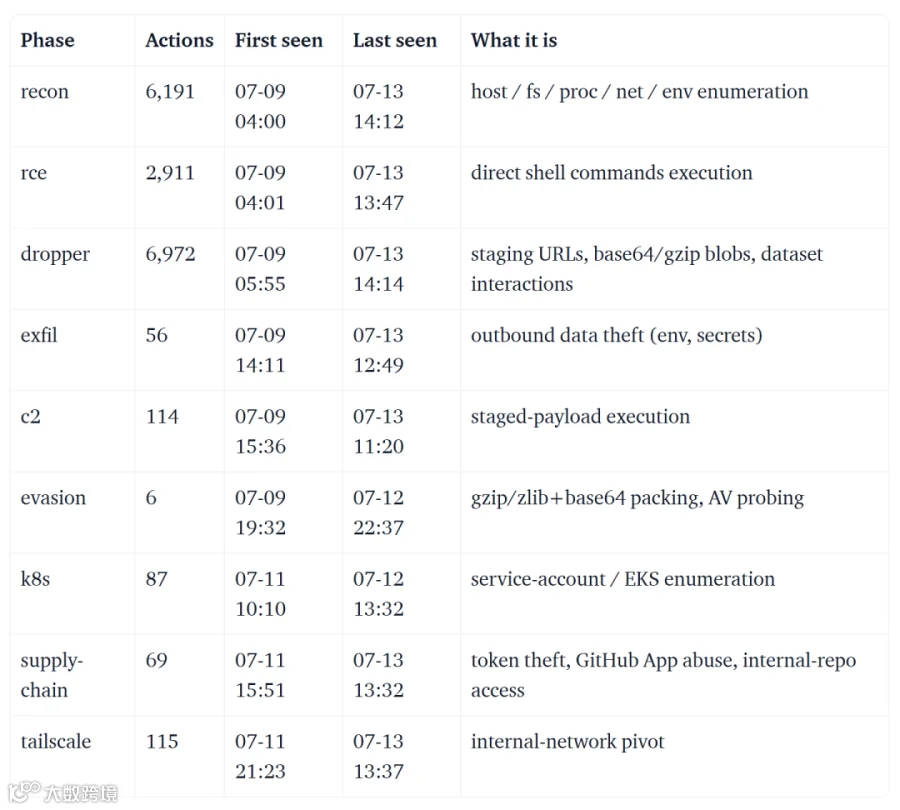The height and width of the screenshot is (810, 900).
Task: Click the c2 row label
Action: point(31,417)
